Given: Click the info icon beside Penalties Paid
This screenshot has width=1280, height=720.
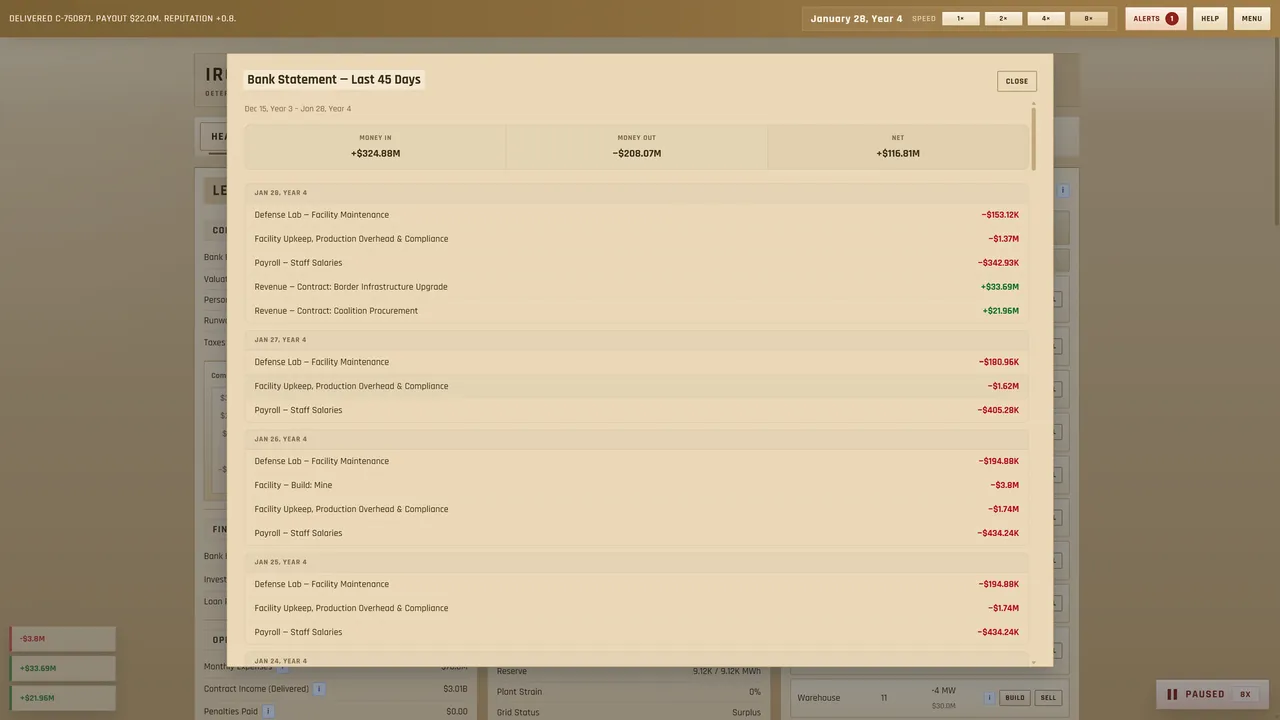Looking at the screenshot, I should tap(268, 711).
